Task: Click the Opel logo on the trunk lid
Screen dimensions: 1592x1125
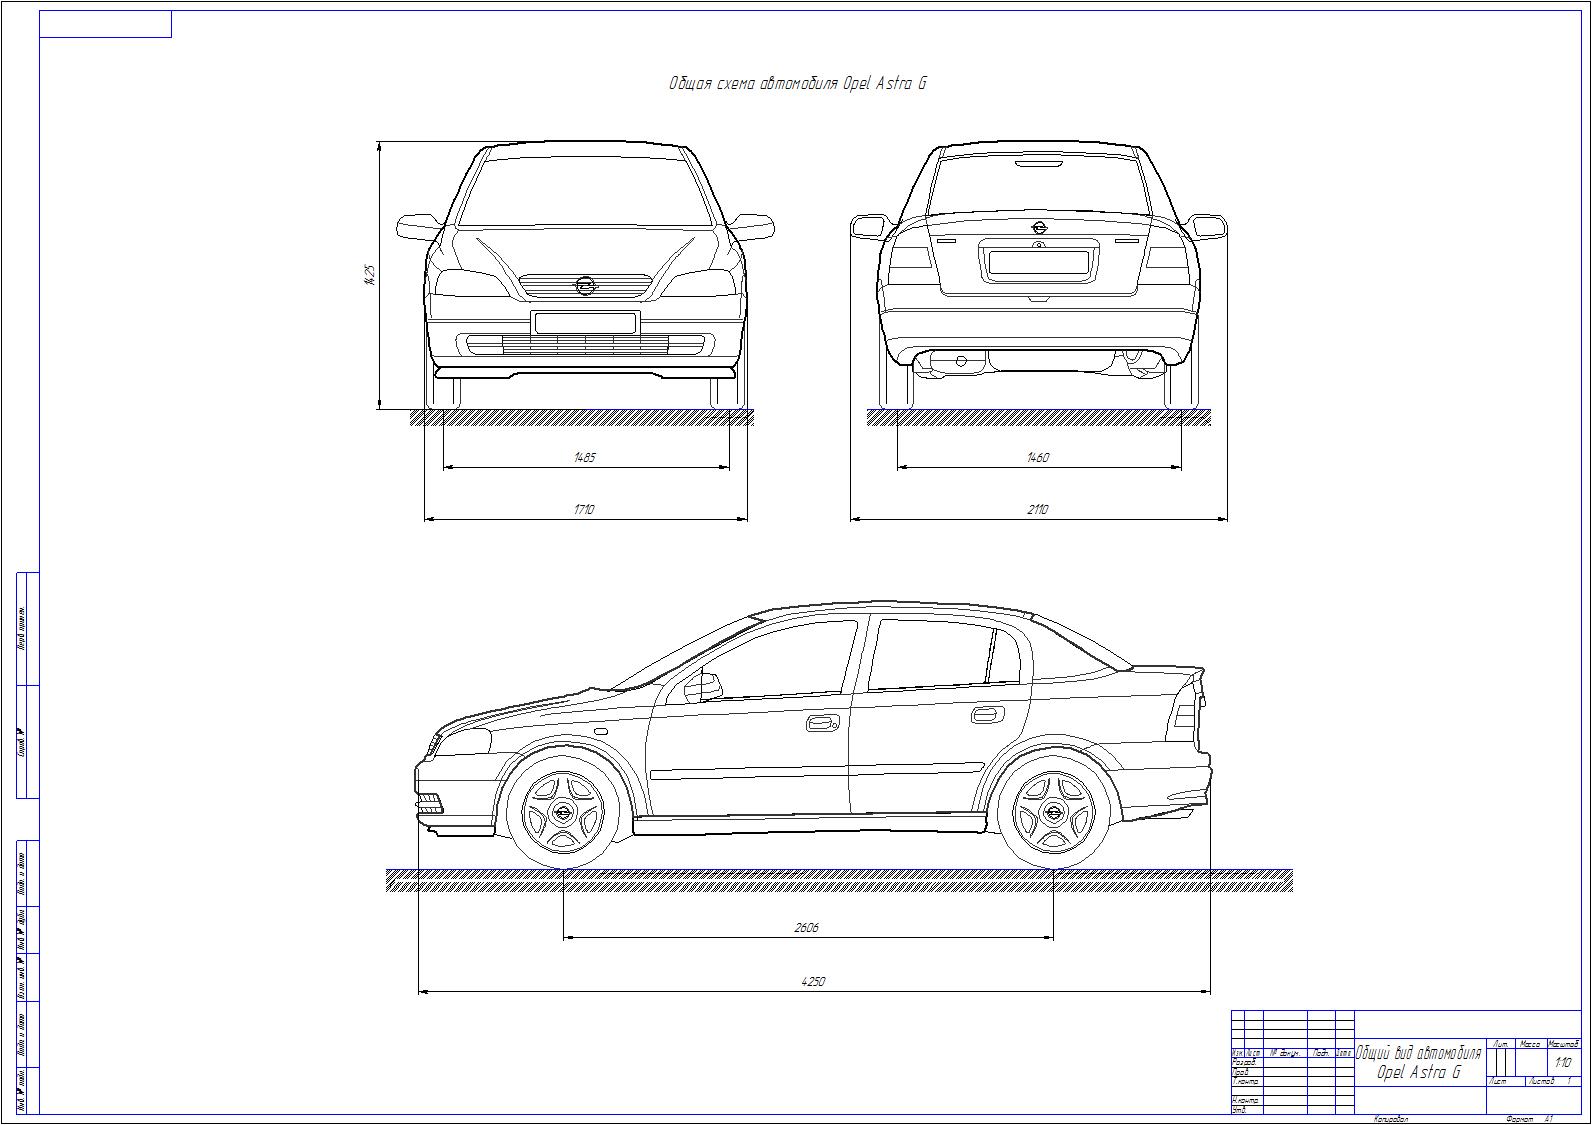Action: tap(1038, 229)
